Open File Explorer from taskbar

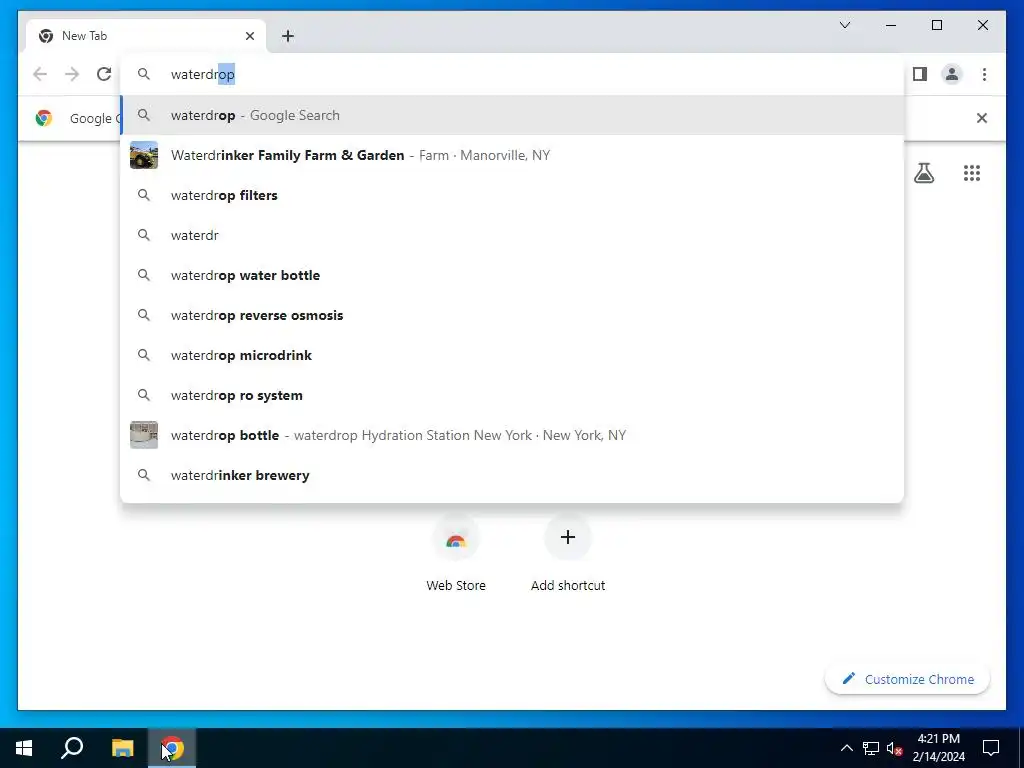pyautogui.click(x=122, y=748)
